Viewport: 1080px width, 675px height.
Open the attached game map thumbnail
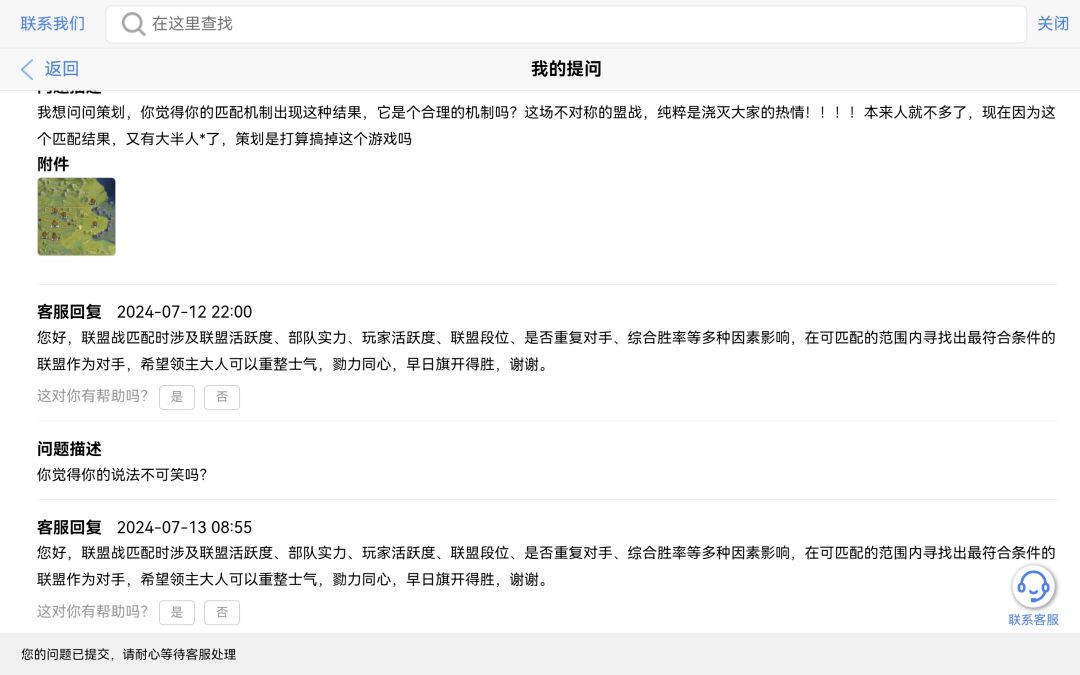(76, 216)
